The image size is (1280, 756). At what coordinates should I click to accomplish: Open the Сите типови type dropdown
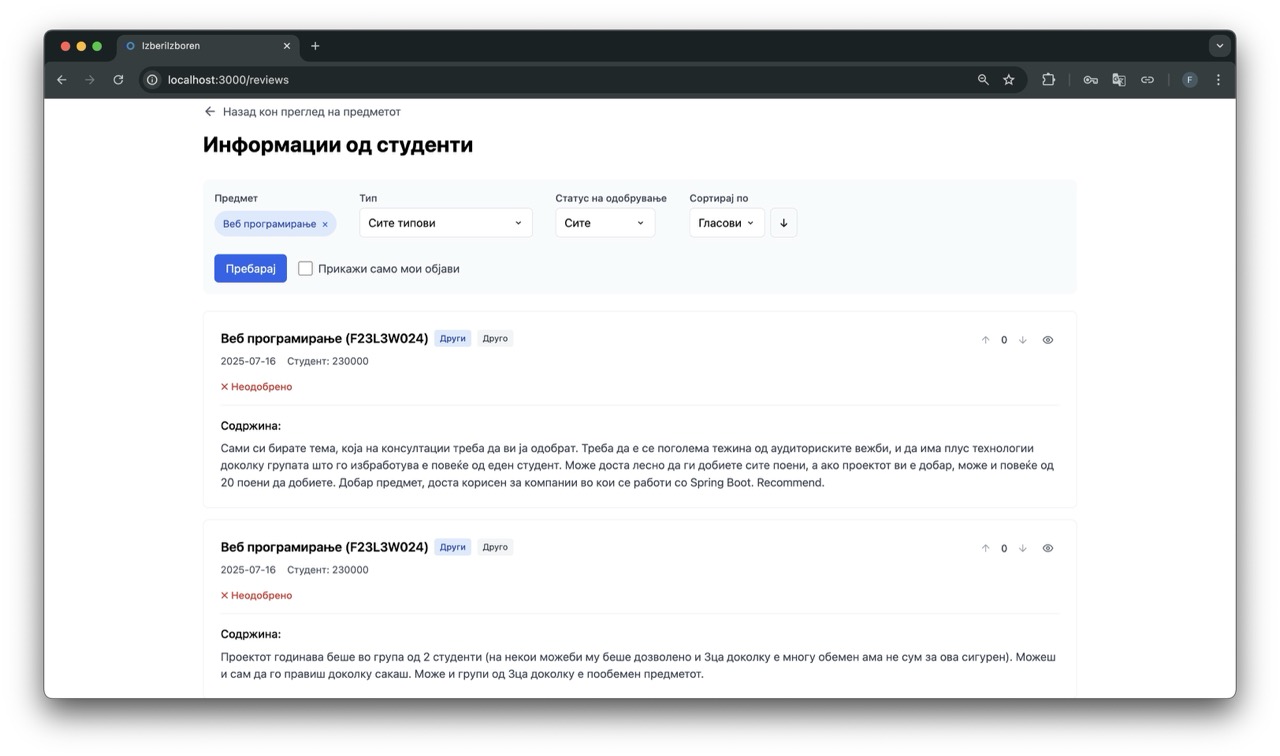tap(445, 223)
